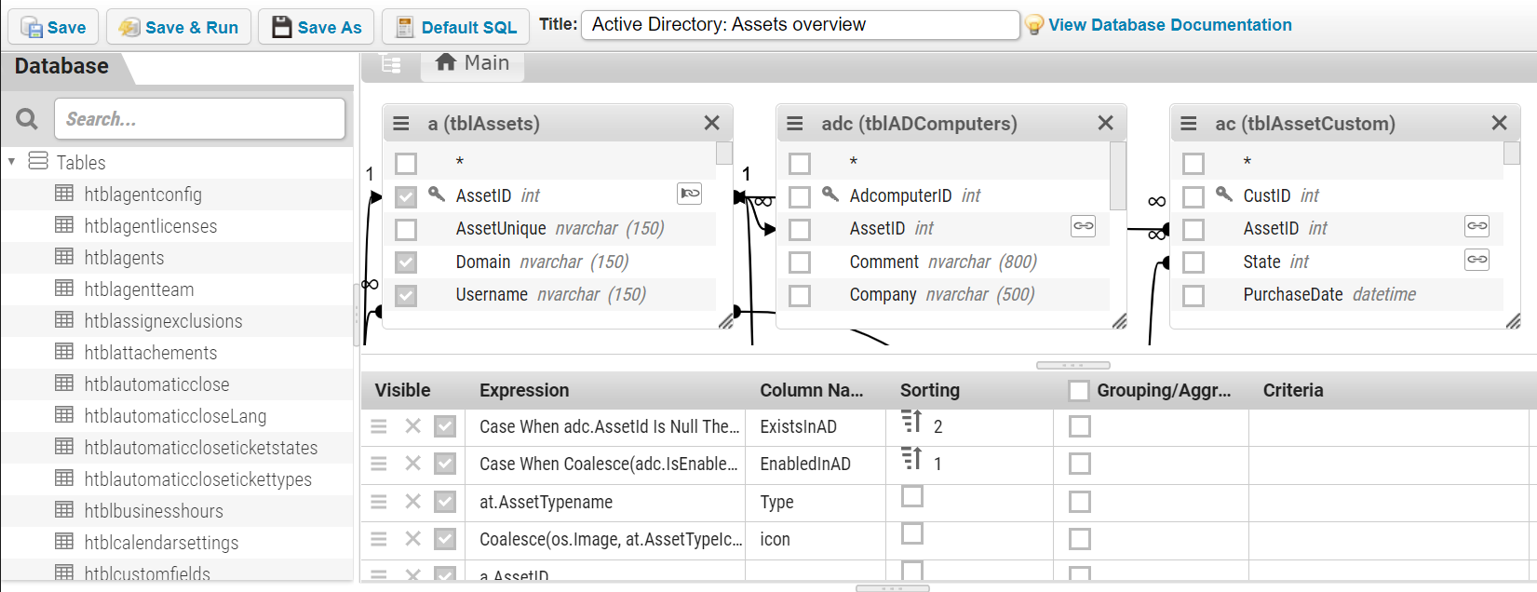The width and height of the screenshot is (1537, 592).
Task: Click resize handle corner of tblAssets table
Action: [x=724, y=320]
